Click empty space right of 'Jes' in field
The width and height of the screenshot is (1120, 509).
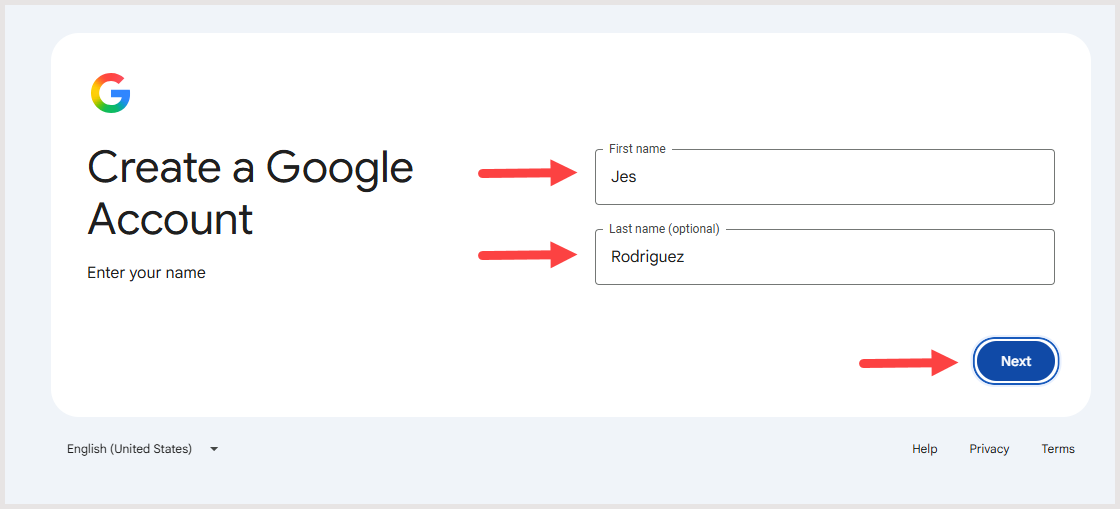pos(843,177)
